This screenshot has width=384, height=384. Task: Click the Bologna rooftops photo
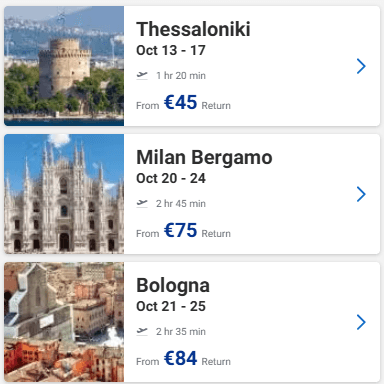coord(64,322)
